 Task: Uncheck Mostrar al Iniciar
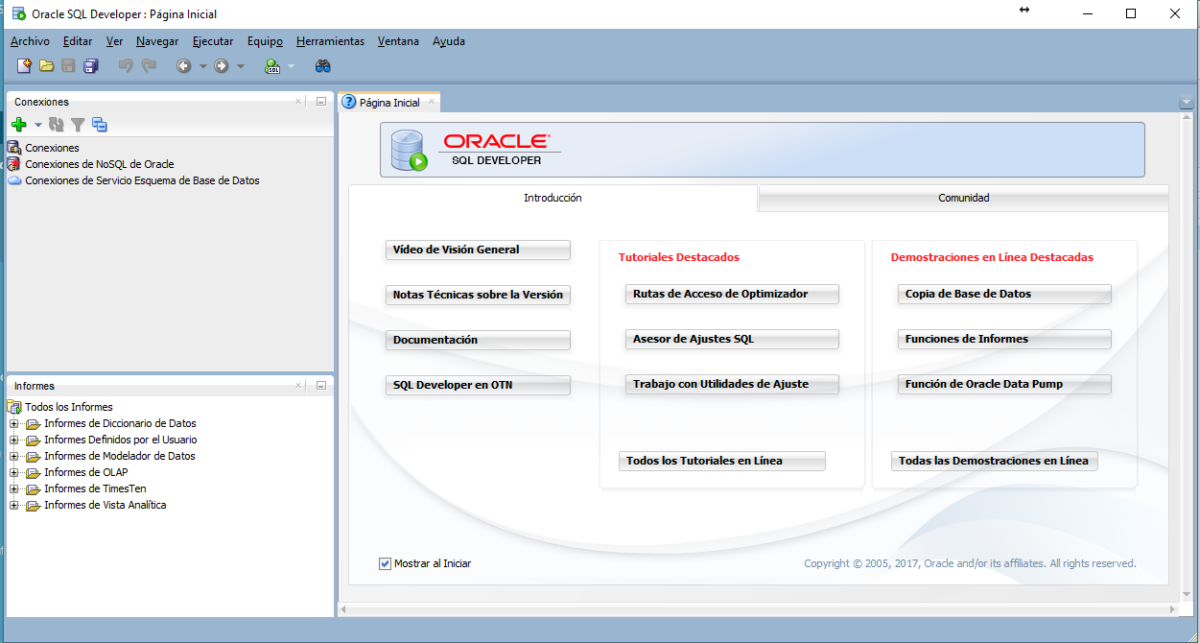(385, 563)
